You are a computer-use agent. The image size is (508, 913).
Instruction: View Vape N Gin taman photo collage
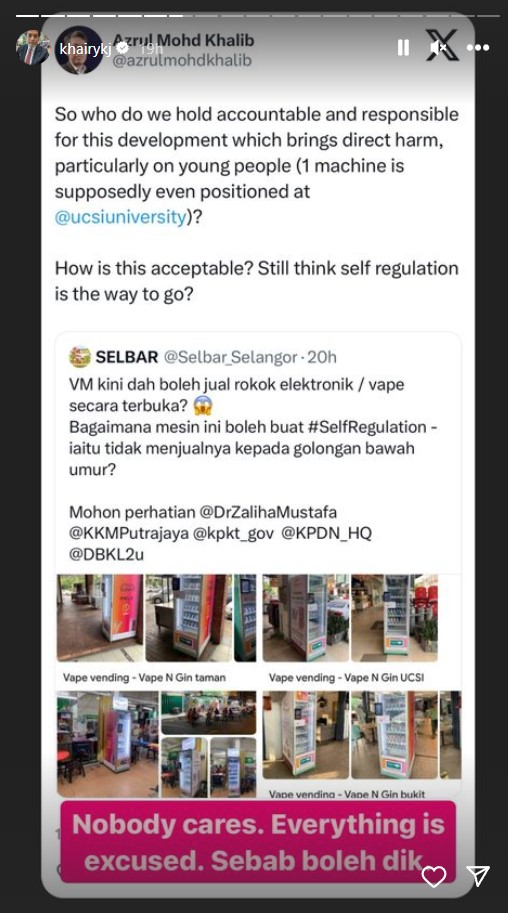156,618
